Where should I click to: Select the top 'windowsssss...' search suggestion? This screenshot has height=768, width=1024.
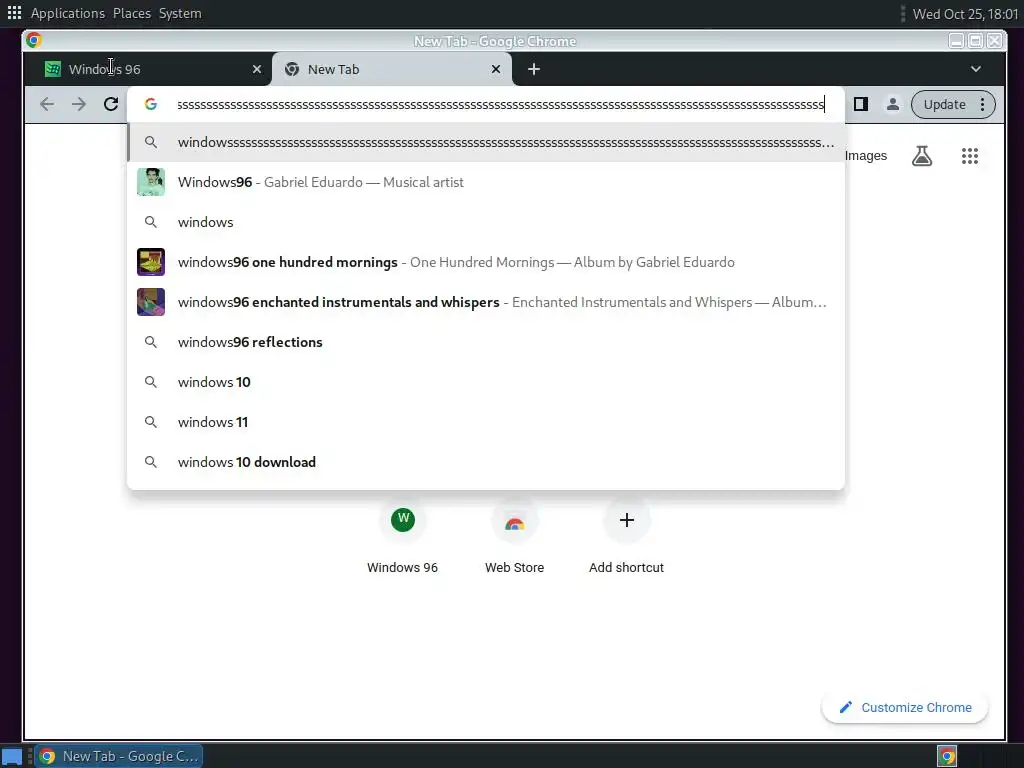[486, 142]
